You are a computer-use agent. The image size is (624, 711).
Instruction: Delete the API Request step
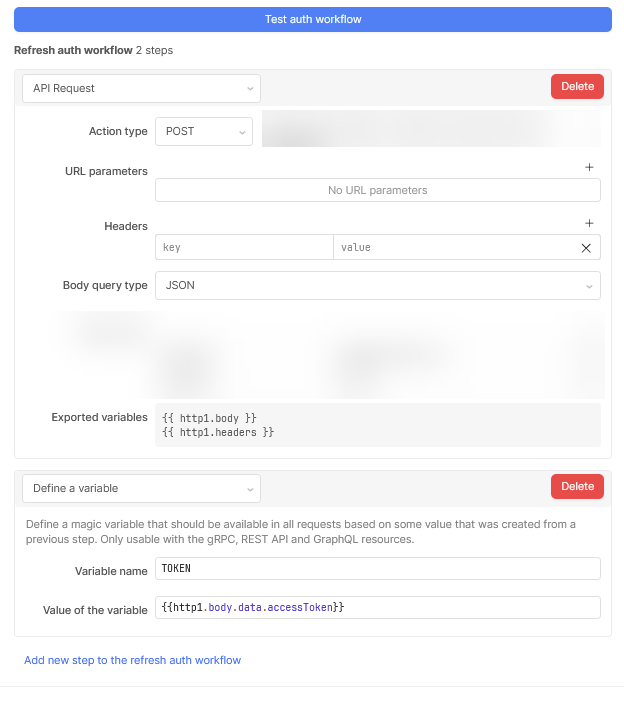(x=577, y=87)
